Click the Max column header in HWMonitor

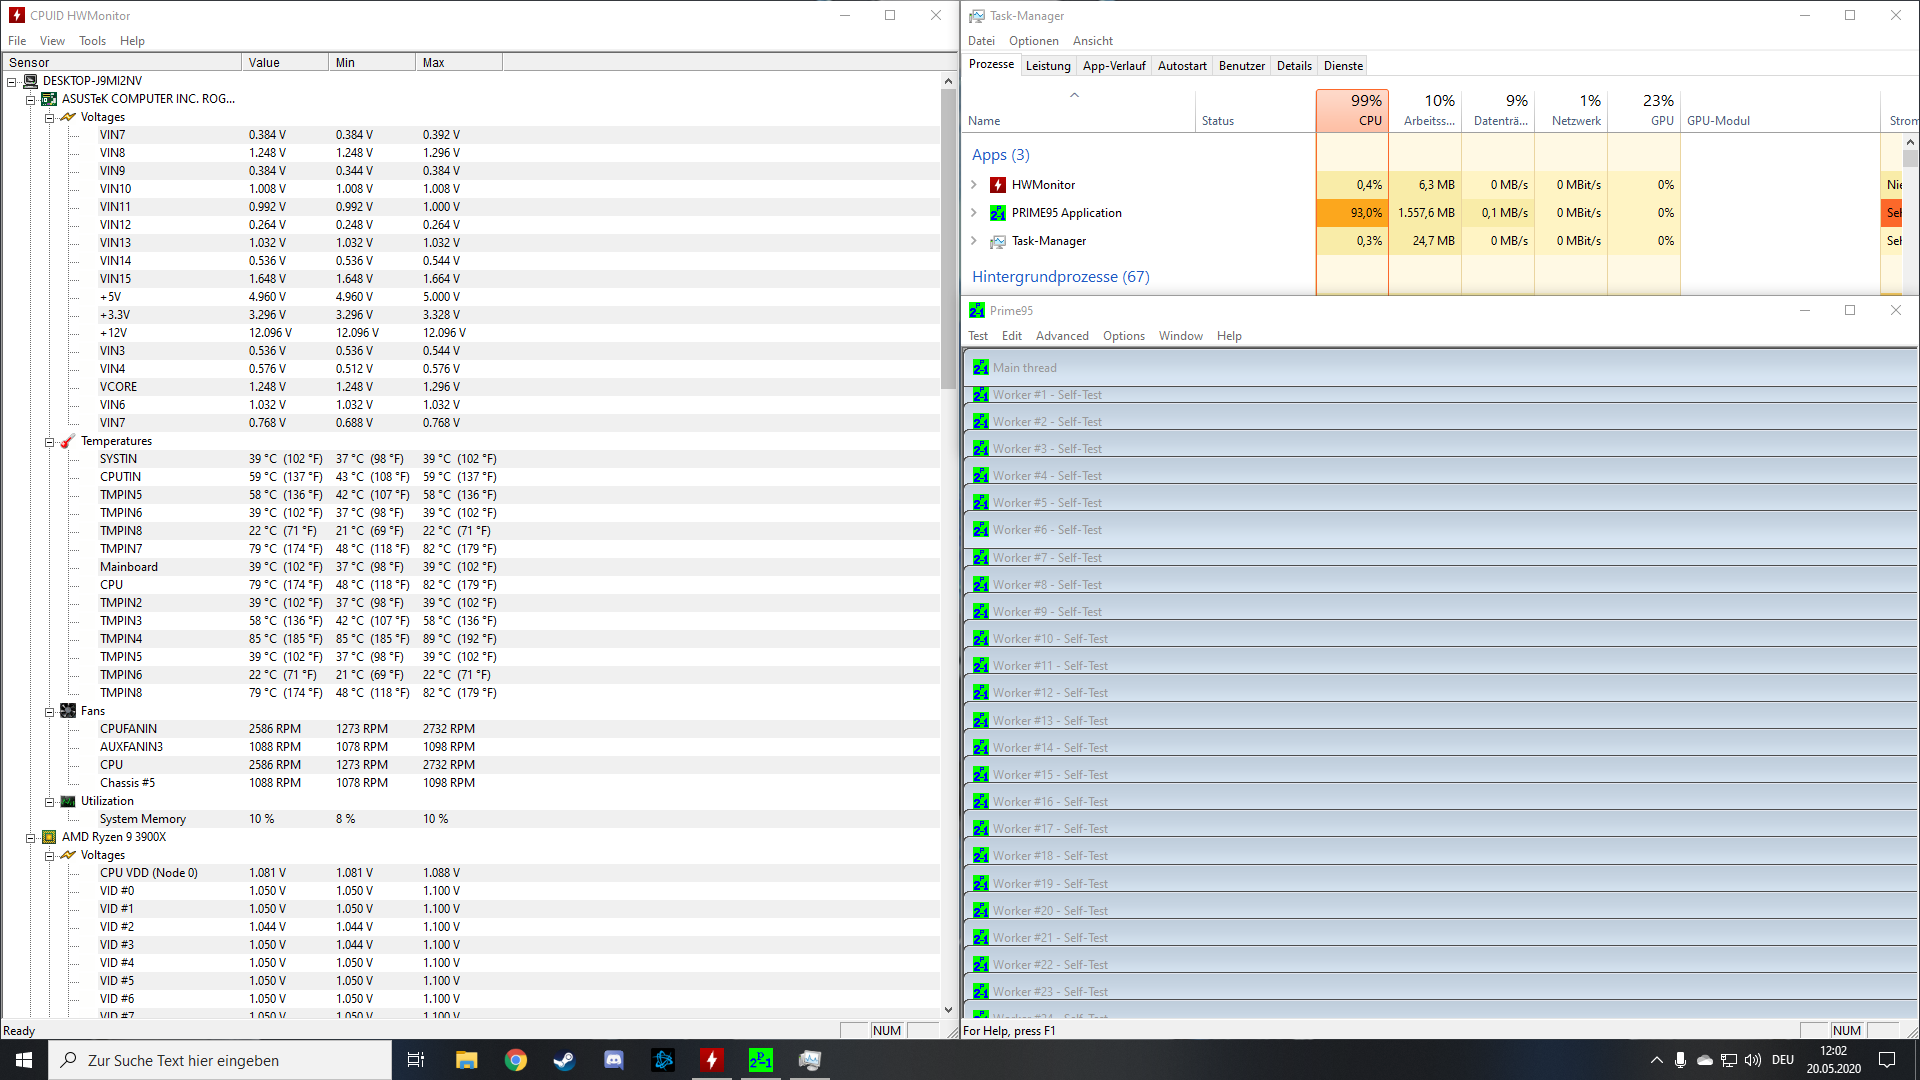pyautogui.click(x=458, y=62)
